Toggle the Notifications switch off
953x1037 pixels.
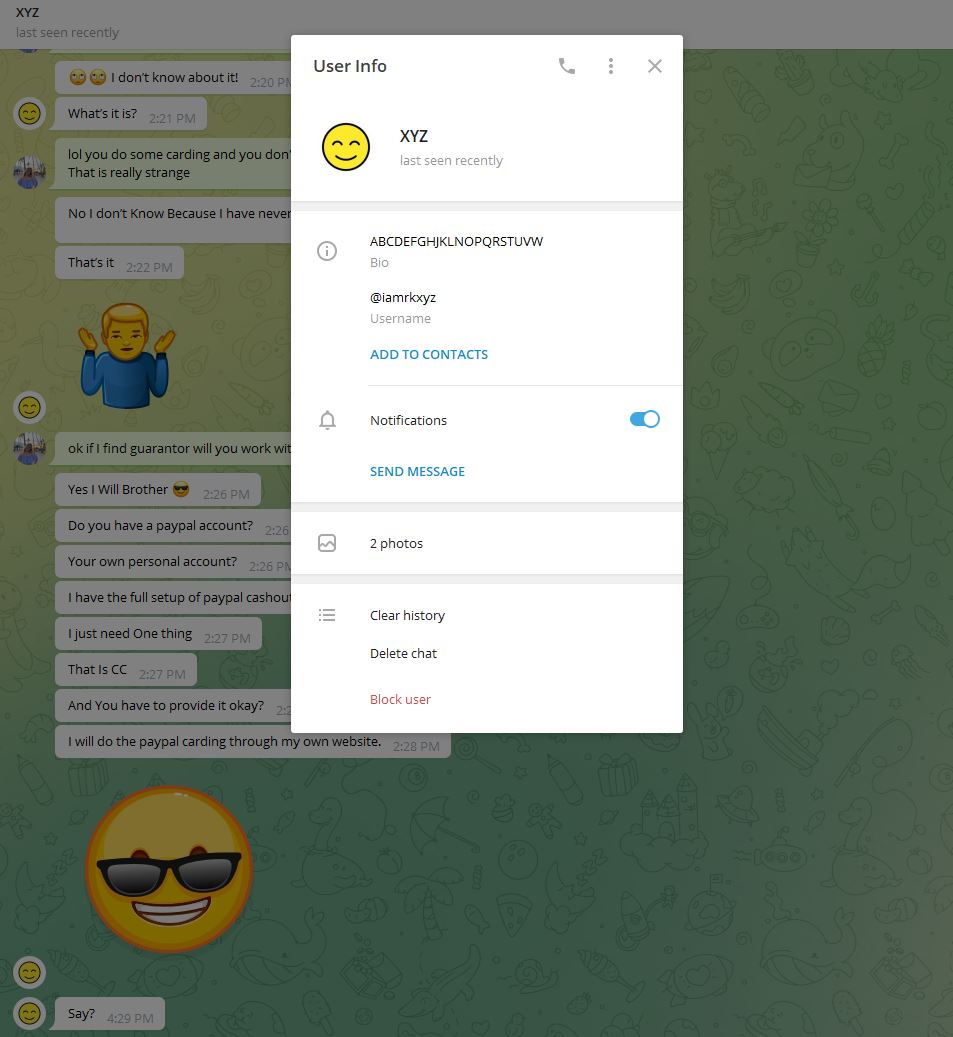(644, 420)
